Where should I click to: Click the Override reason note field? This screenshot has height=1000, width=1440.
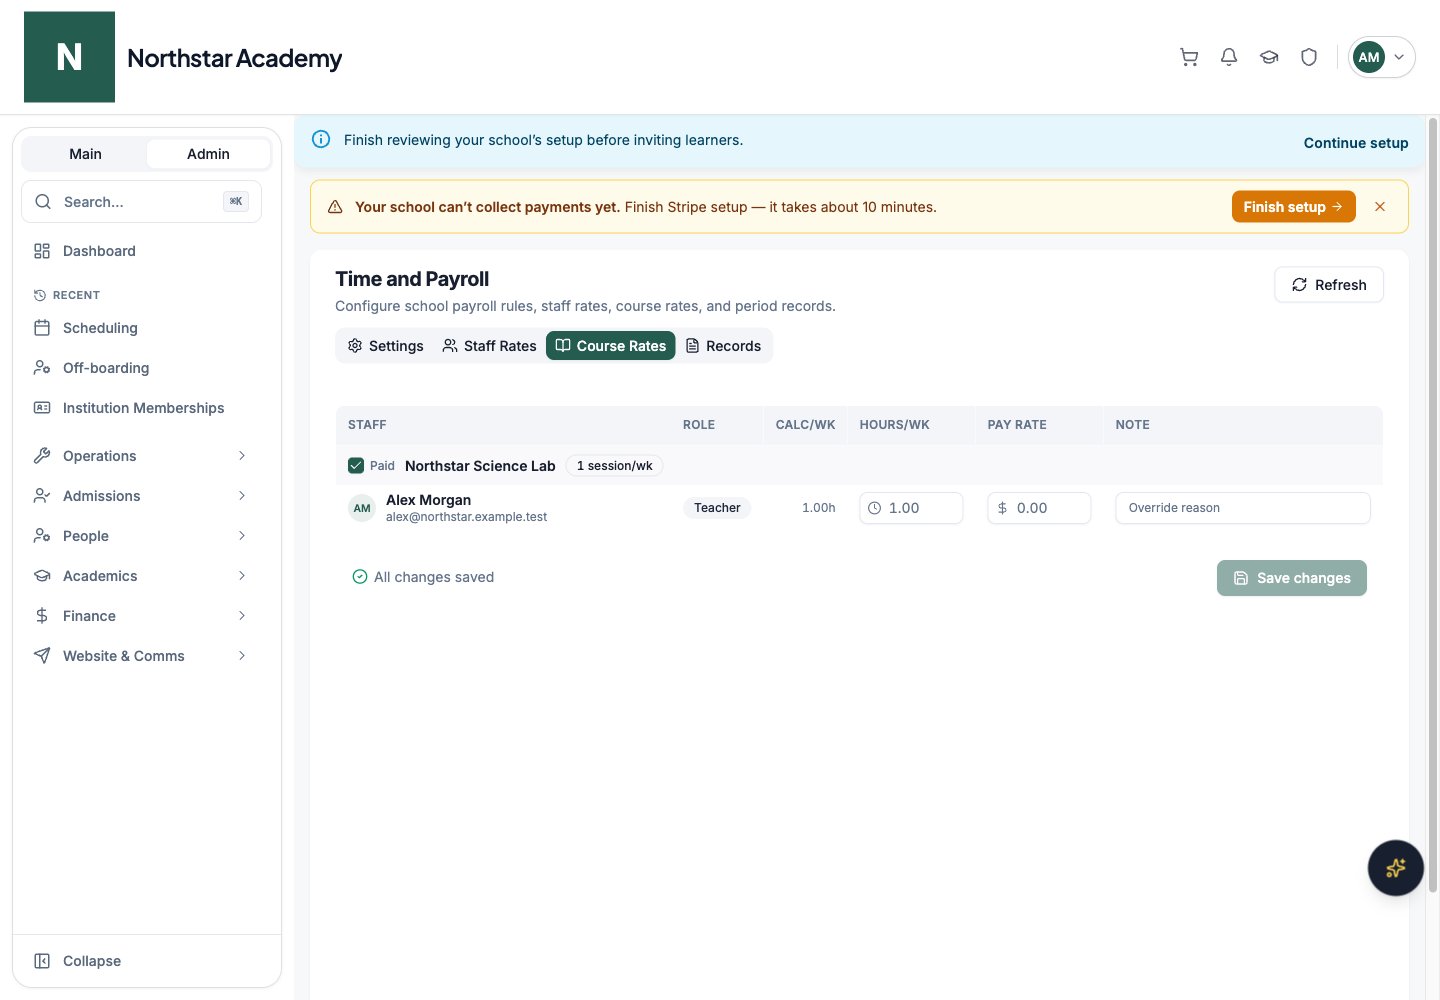pyautogui.click(x=1243, y=508)
